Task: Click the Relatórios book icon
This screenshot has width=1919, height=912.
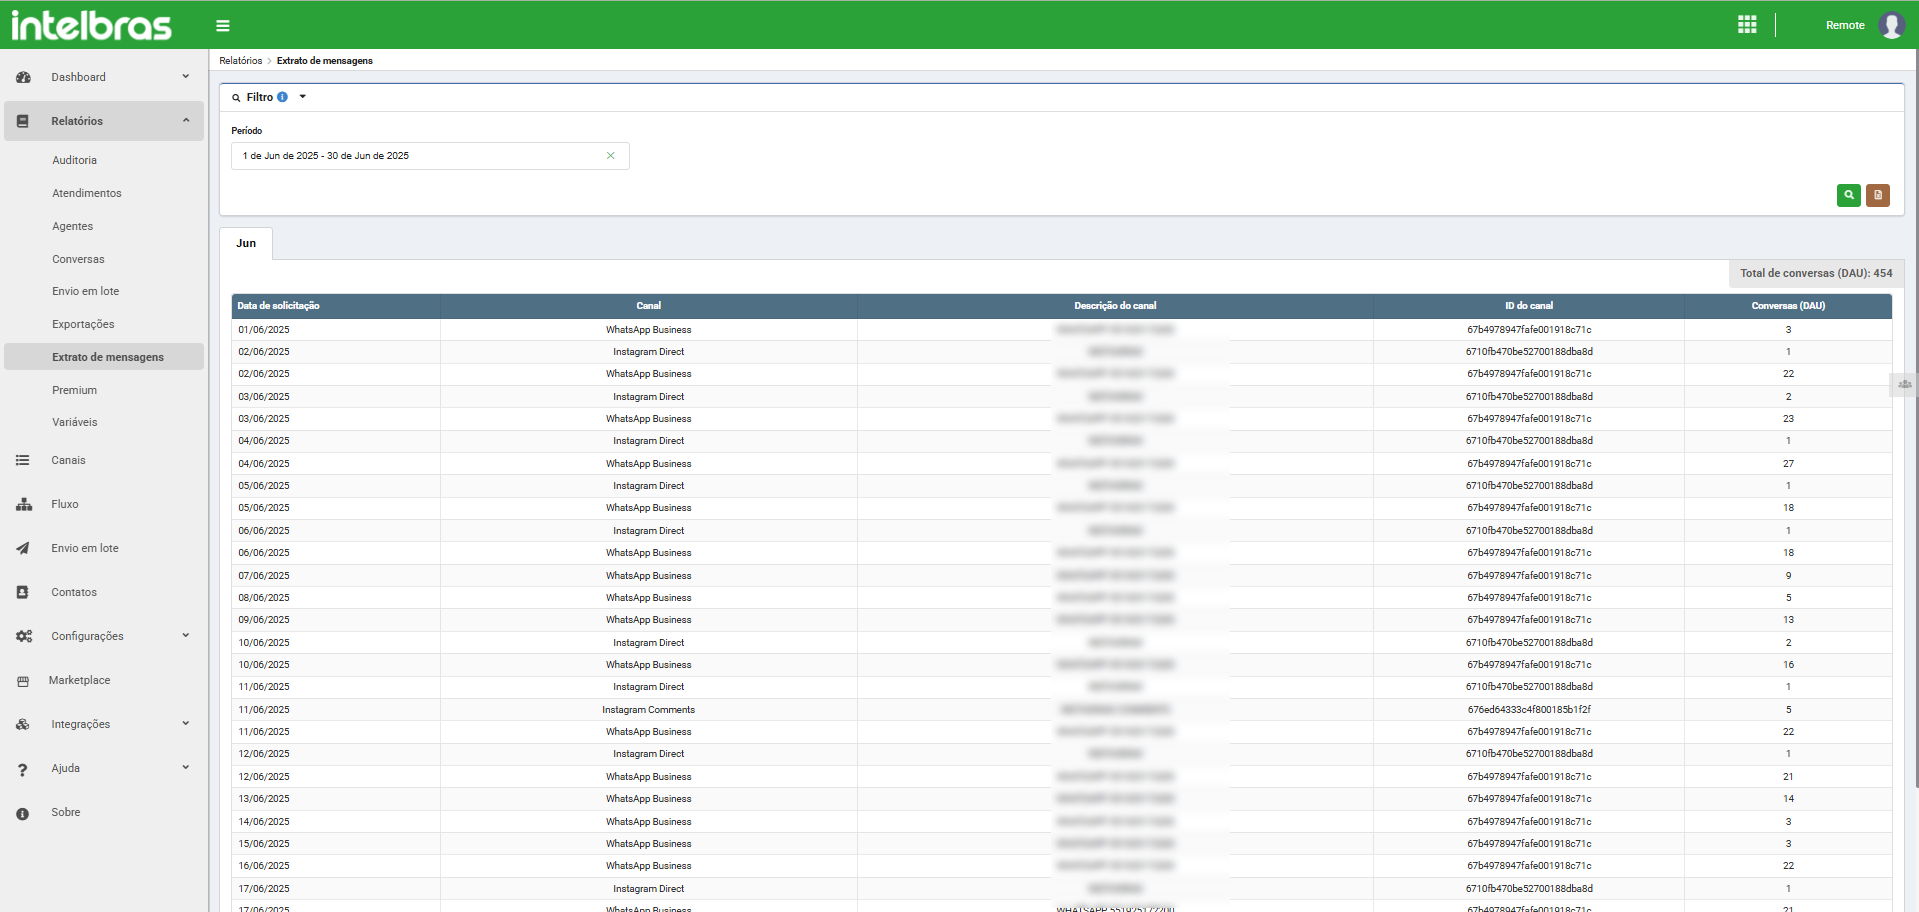Action: pos(23,121)
